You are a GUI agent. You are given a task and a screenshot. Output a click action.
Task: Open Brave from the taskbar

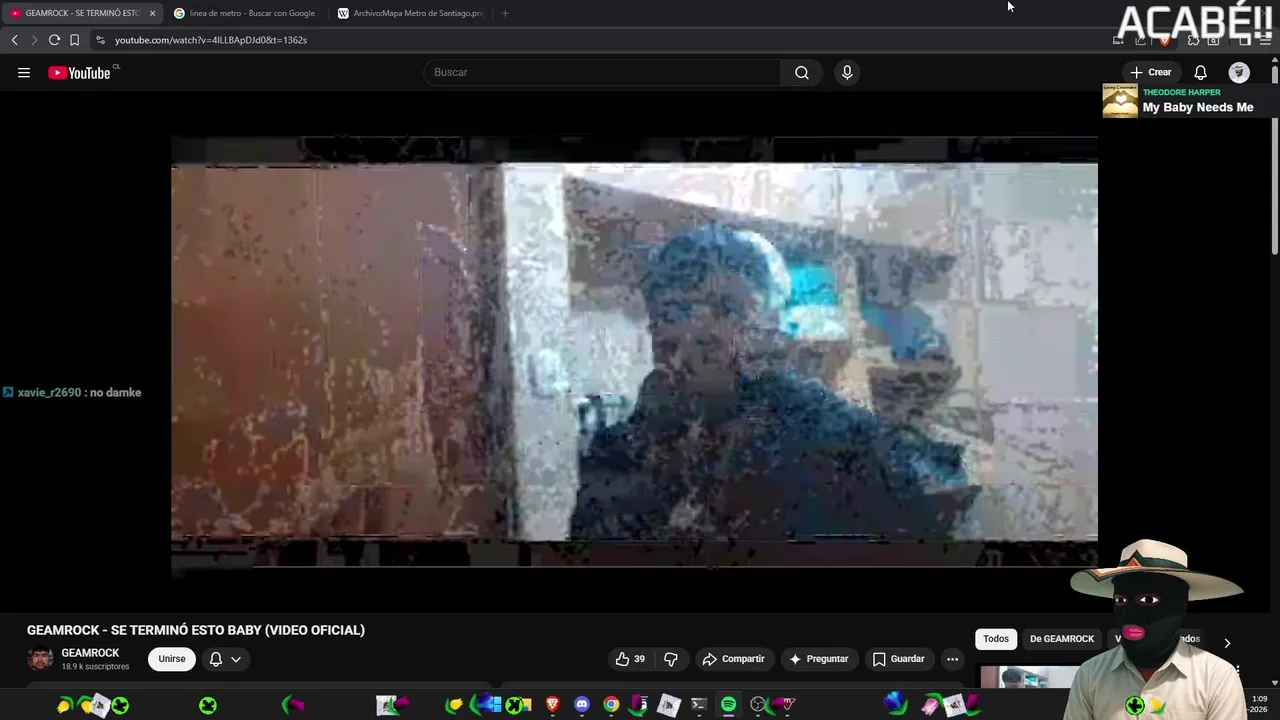coord(553,705)
